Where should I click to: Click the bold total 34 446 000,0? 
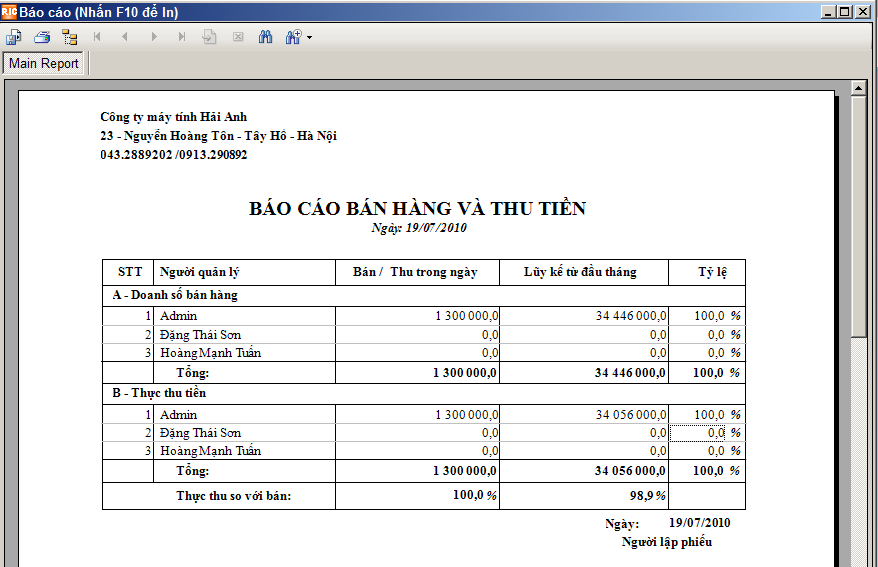click(630, 373)
